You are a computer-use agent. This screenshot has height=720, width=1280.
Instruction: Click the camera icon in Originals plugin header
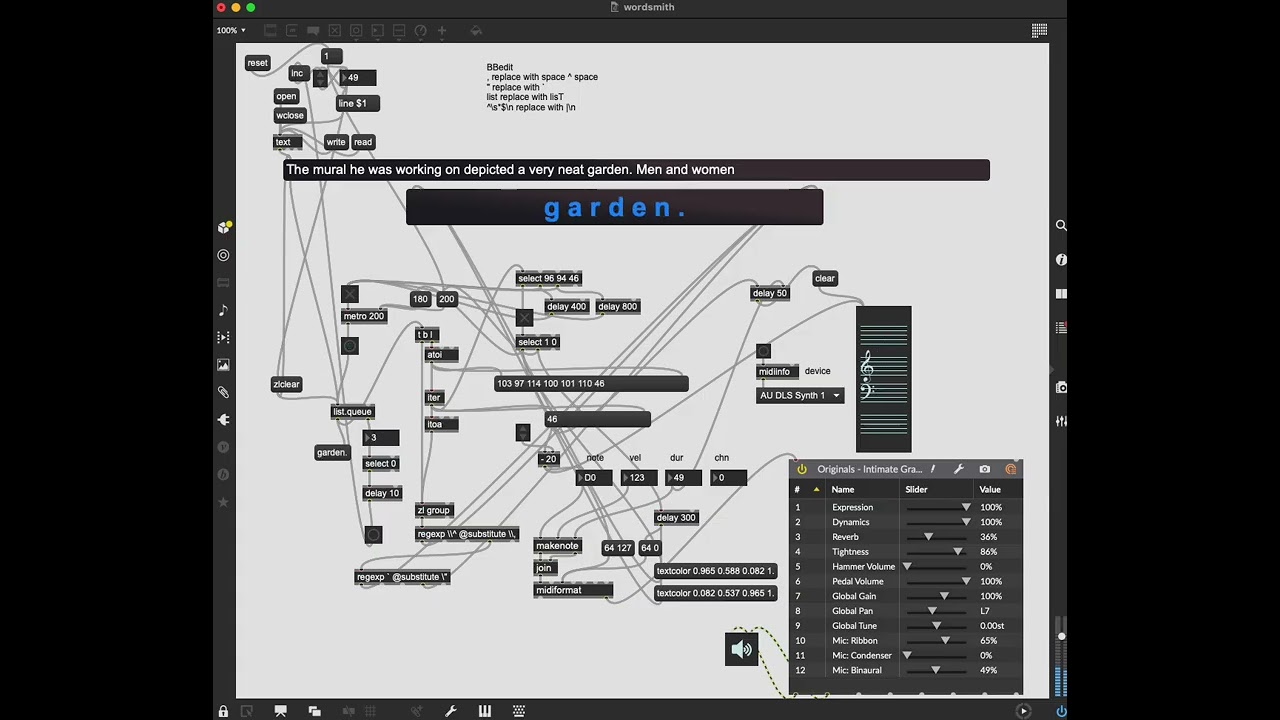click(x=985, y=469)
